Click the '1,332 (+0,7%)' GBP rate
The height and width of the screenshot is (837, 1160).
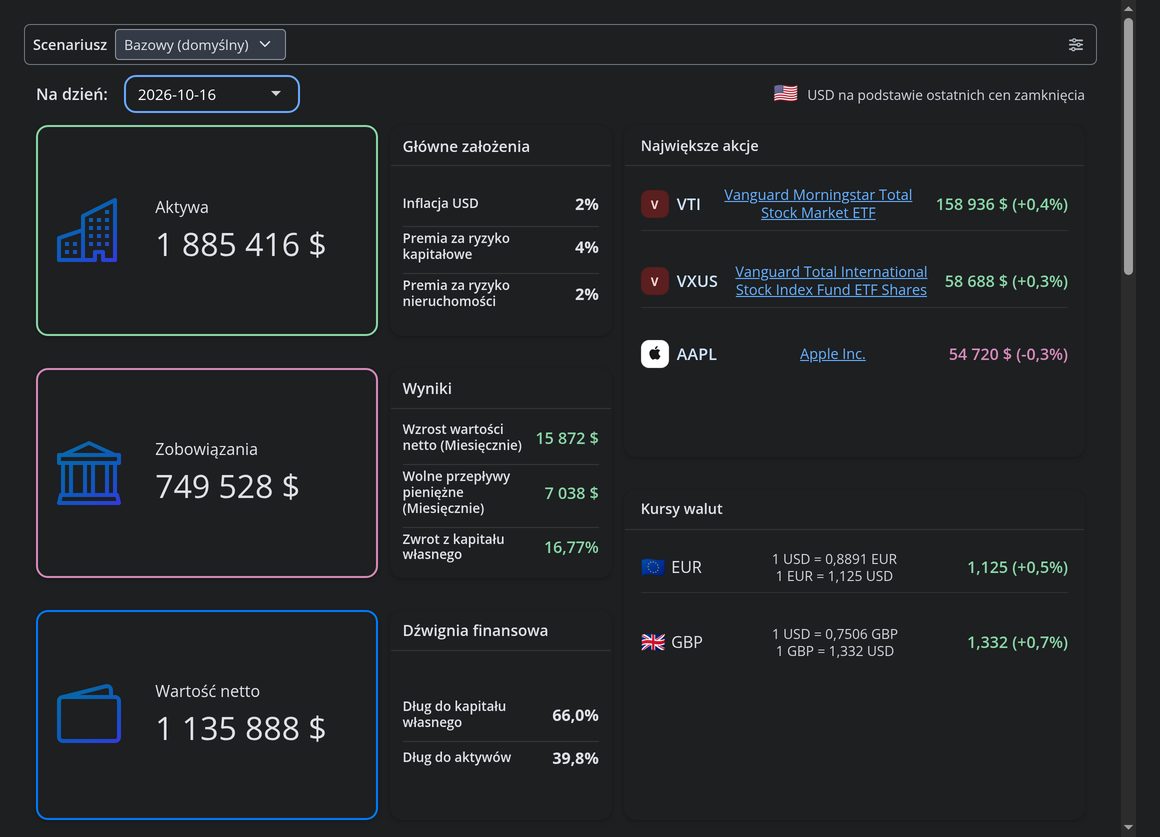tap(1018, 642)
